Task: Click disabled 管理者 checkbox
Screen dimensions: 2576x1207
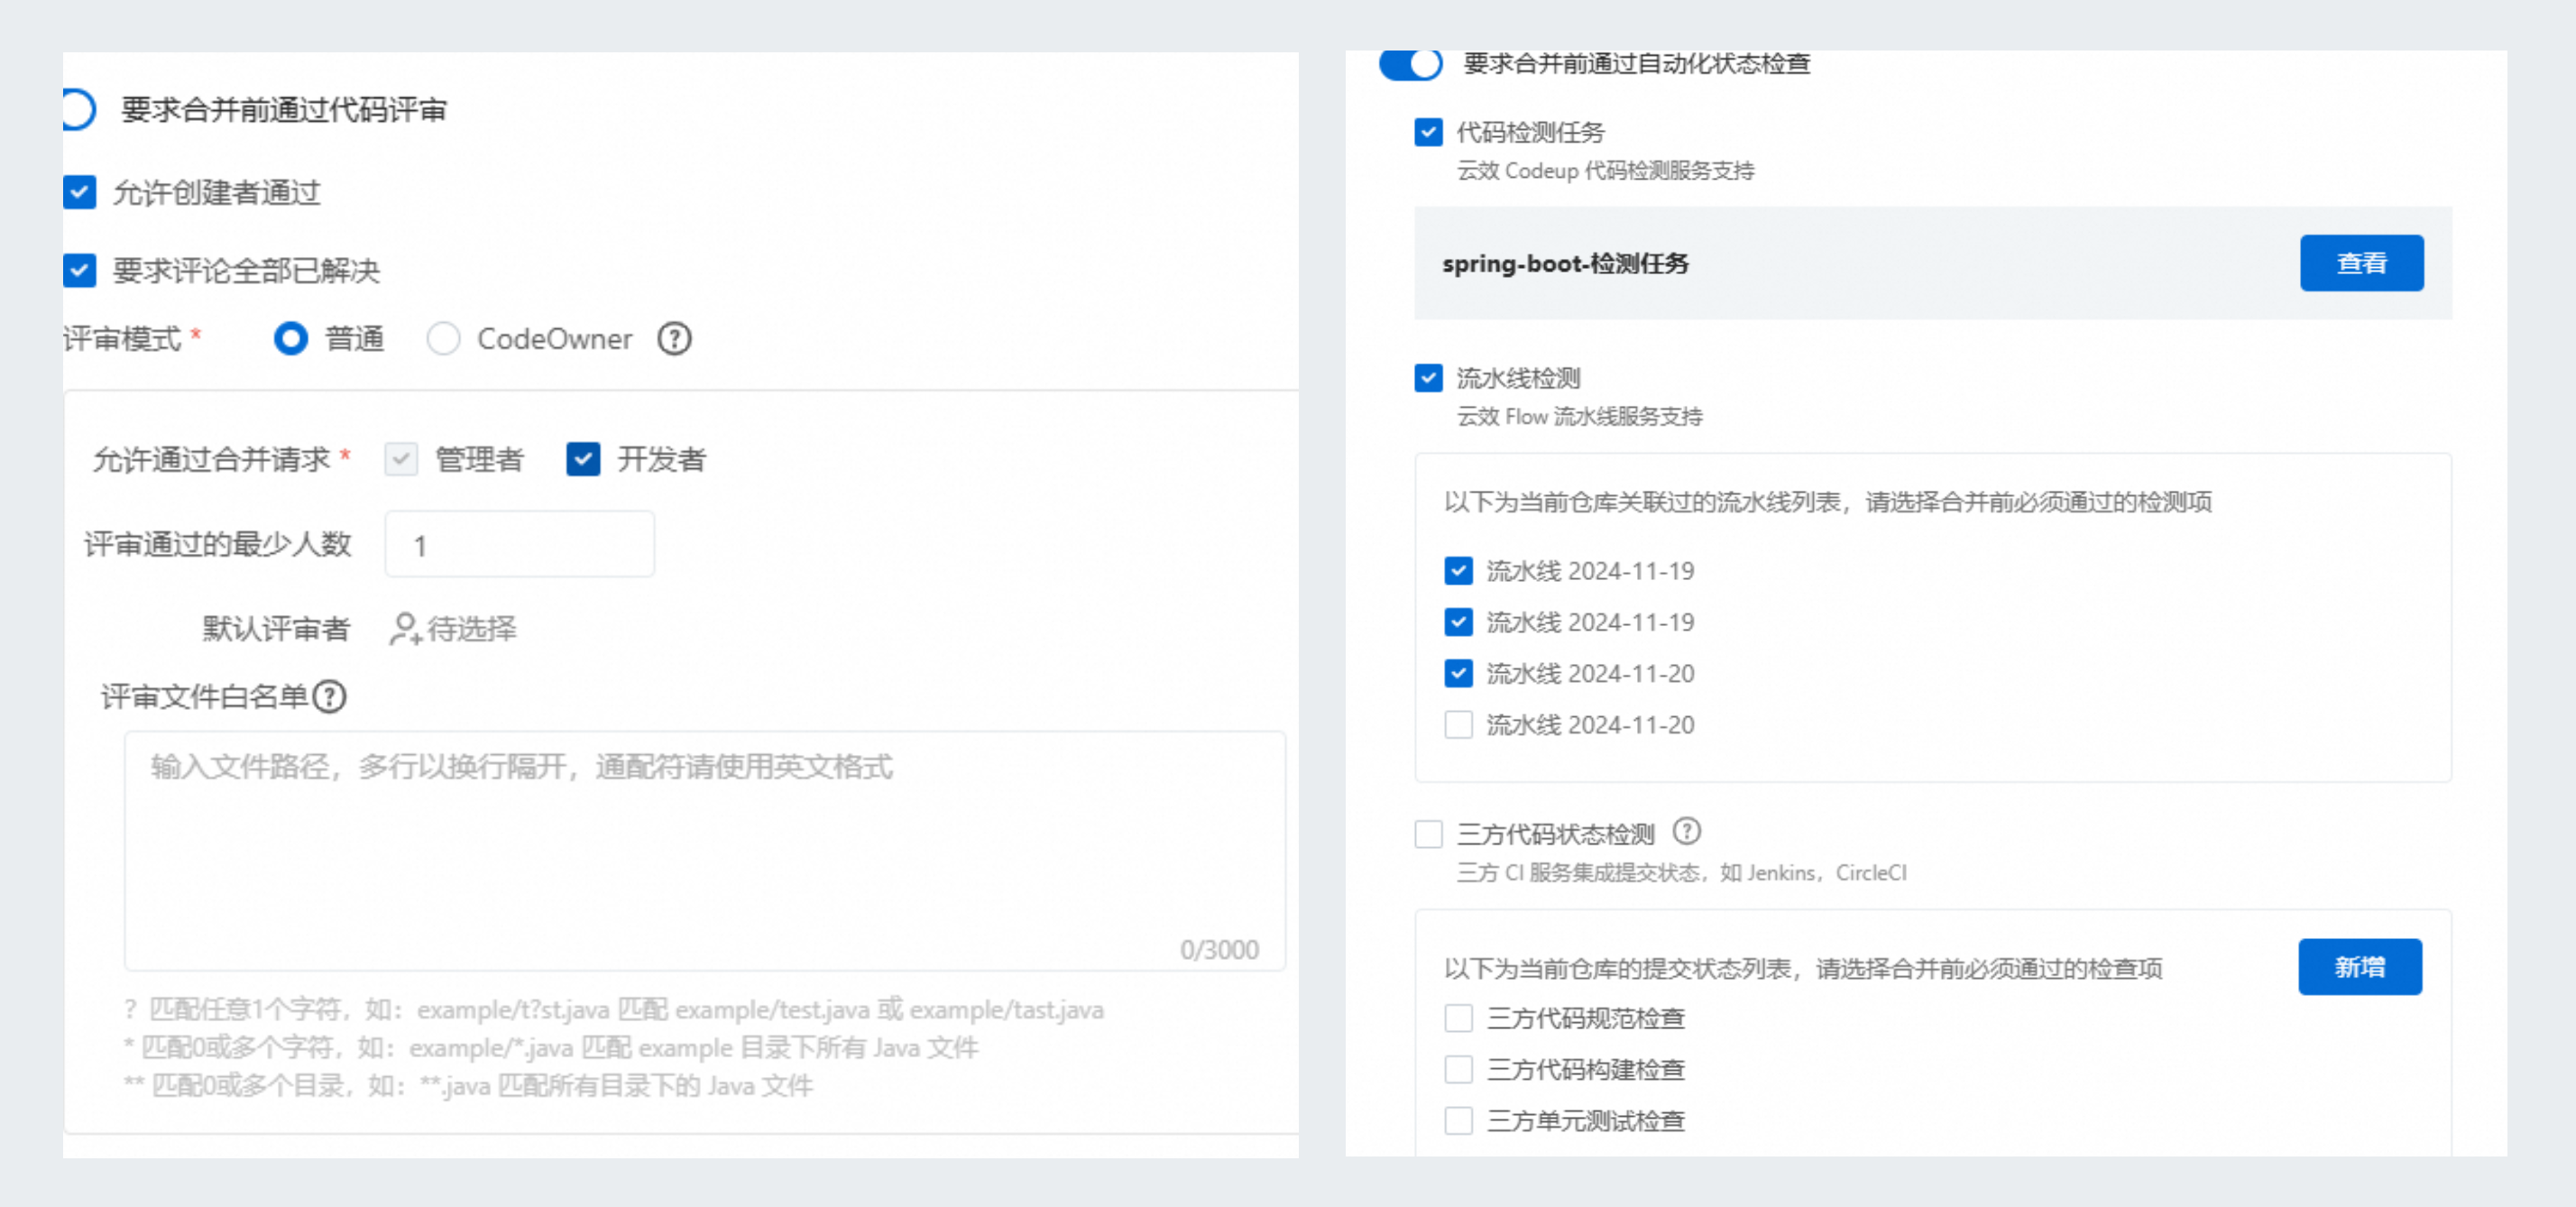Action: click(x=401, y=459)
